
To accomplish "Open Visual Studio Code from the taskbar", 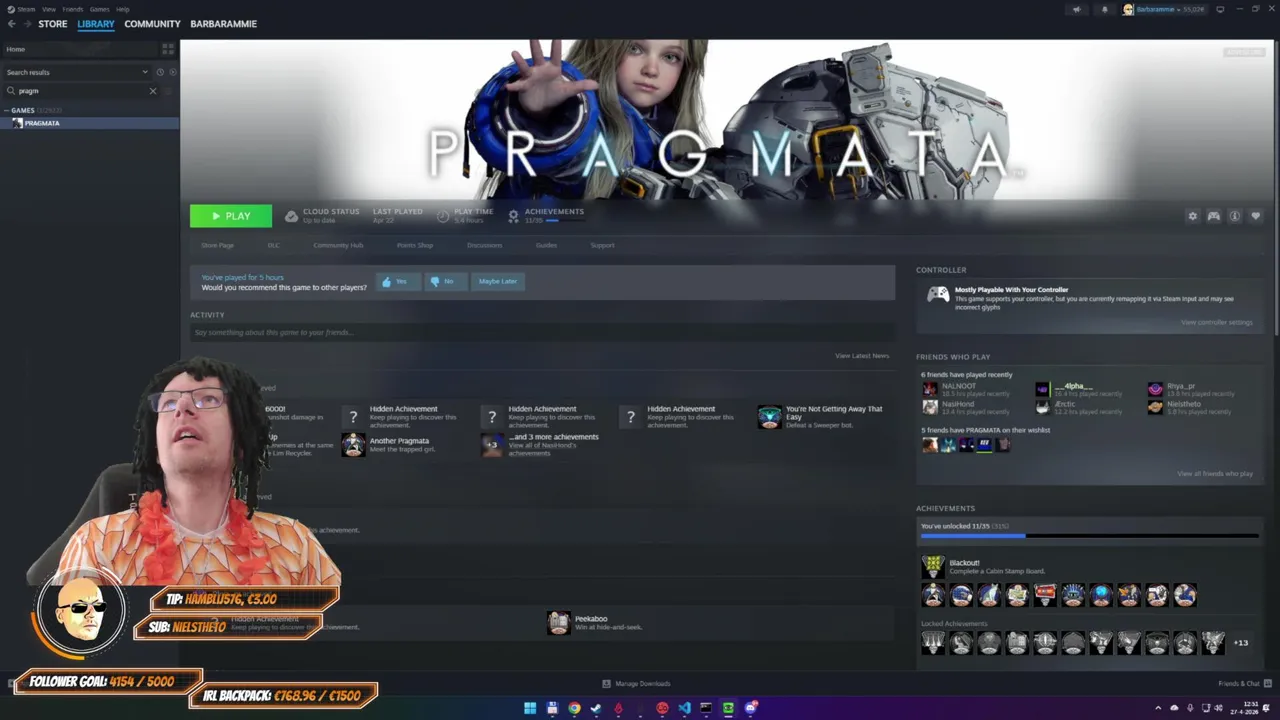I will [x=684, y=708].
